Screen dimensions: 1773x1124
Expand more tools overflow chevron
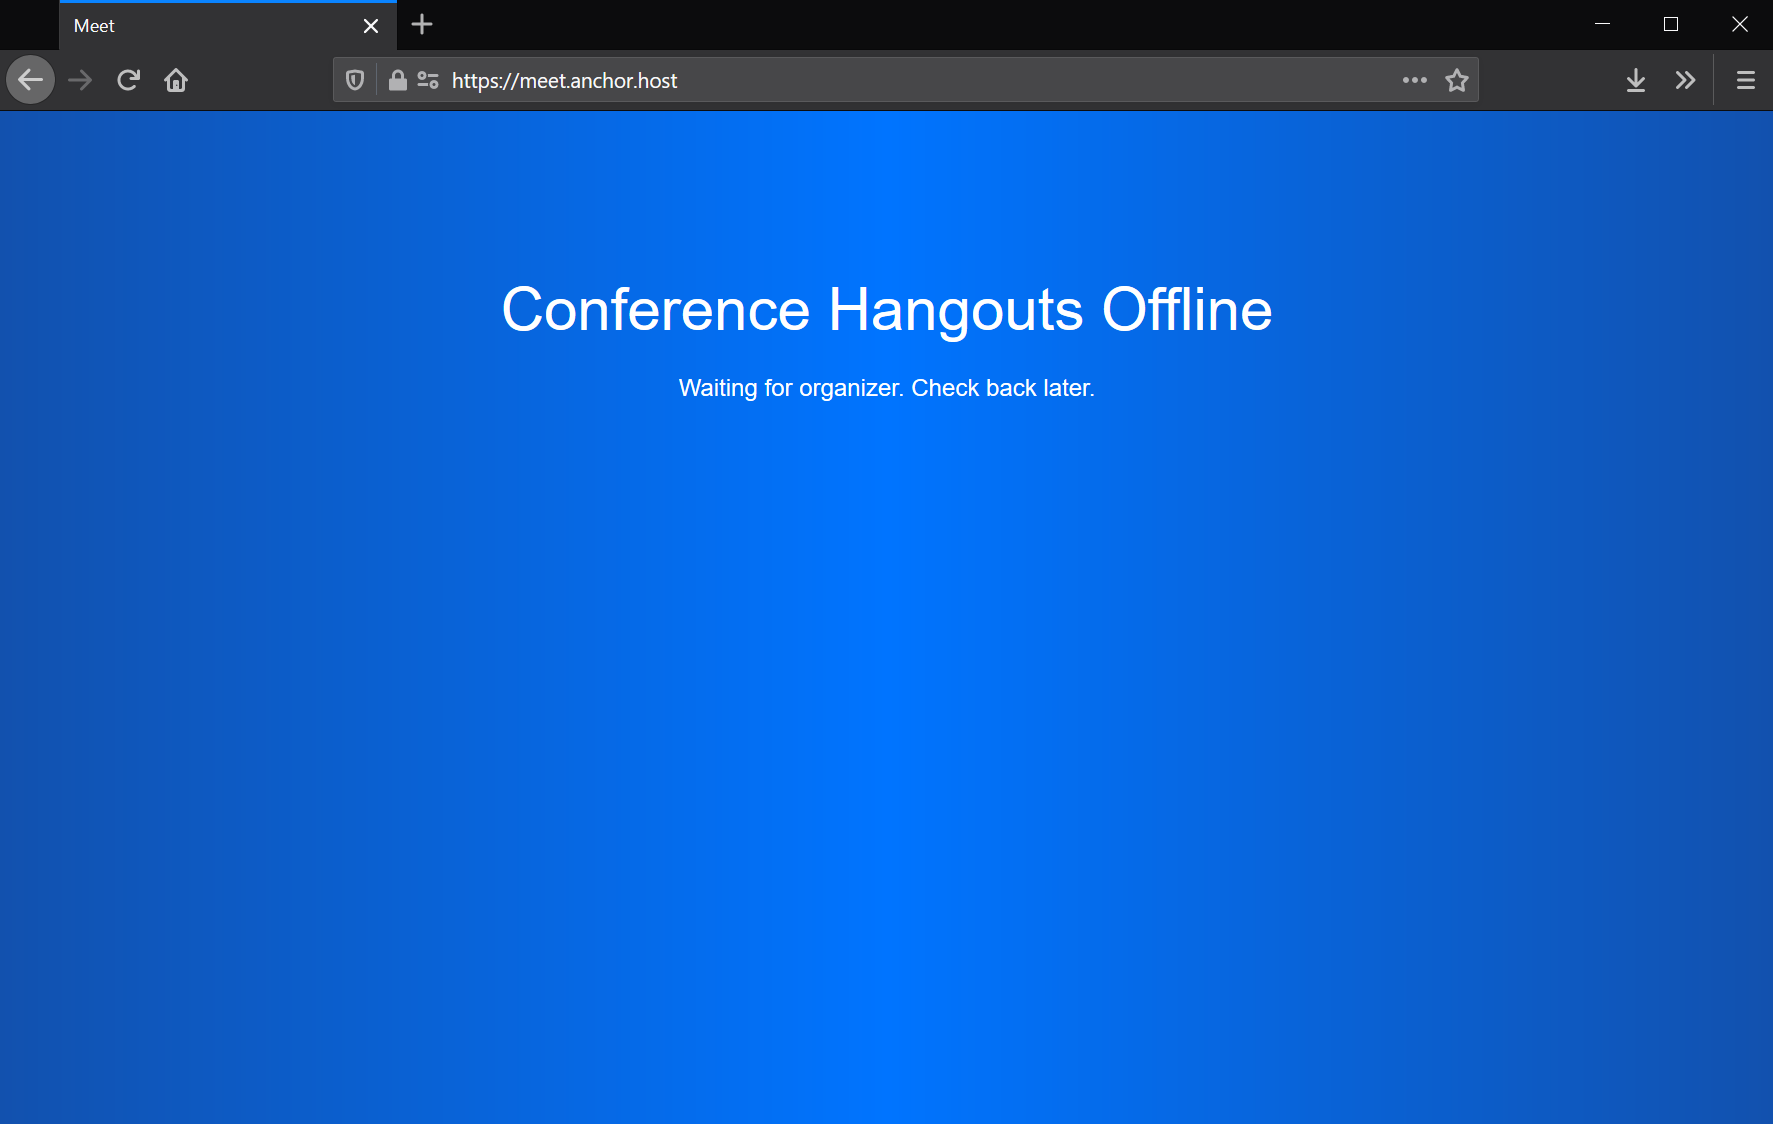[1686, 80]
